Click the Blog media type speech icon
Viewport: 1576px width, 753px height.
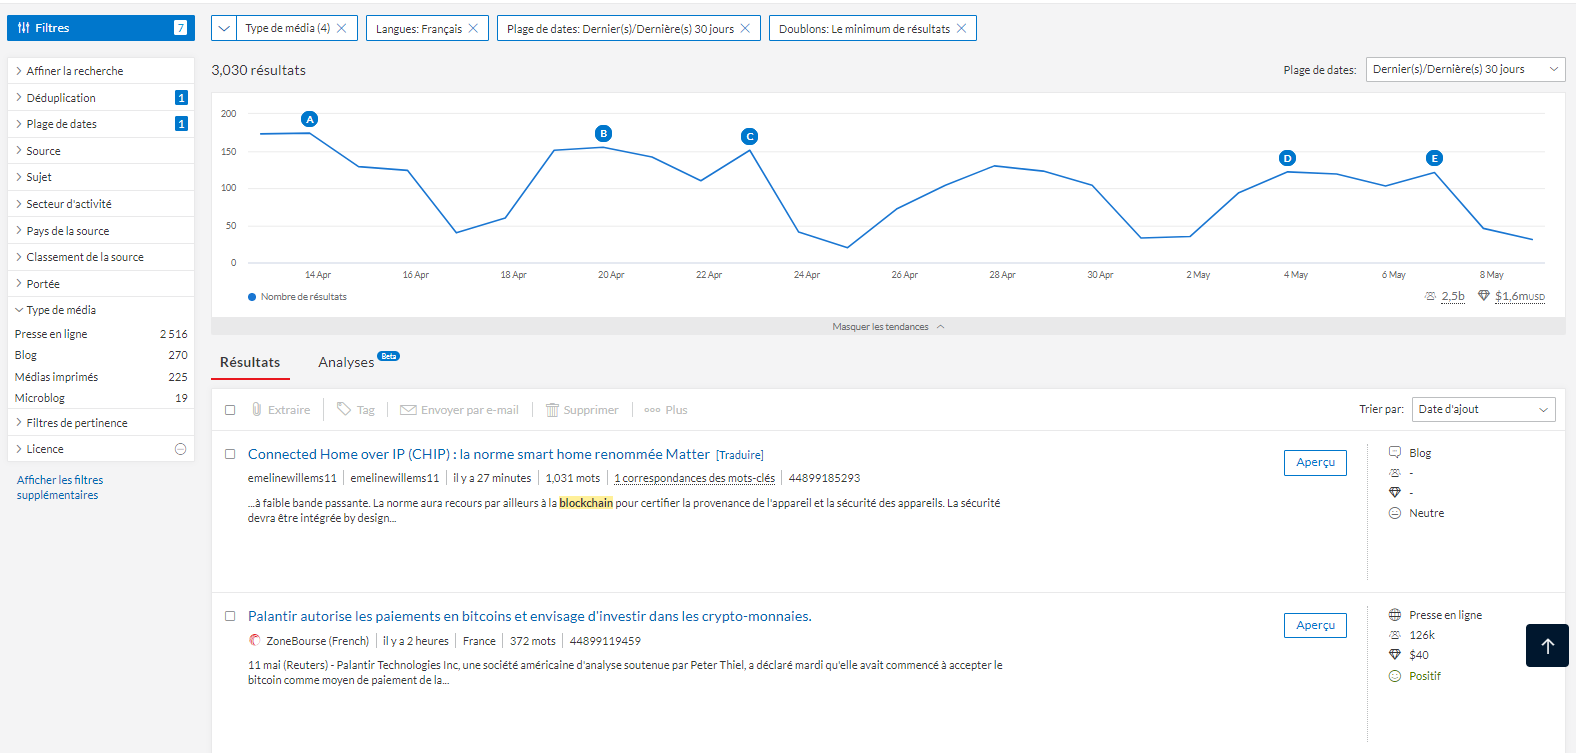[x=1395, y=453]
